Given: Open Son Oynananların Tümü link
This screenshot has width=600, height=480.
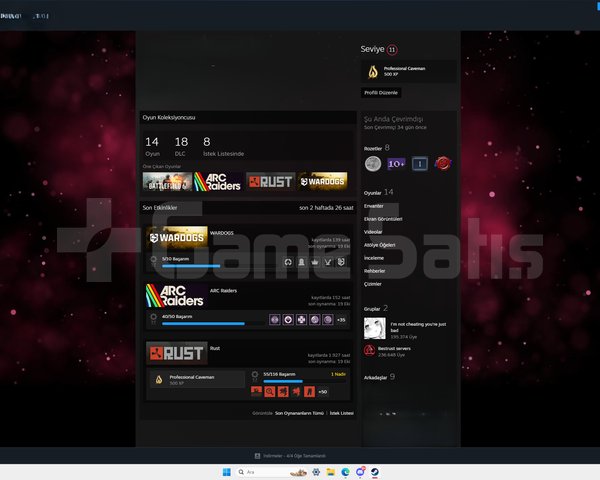Looking at the screenshot, I should pos(299,413).
